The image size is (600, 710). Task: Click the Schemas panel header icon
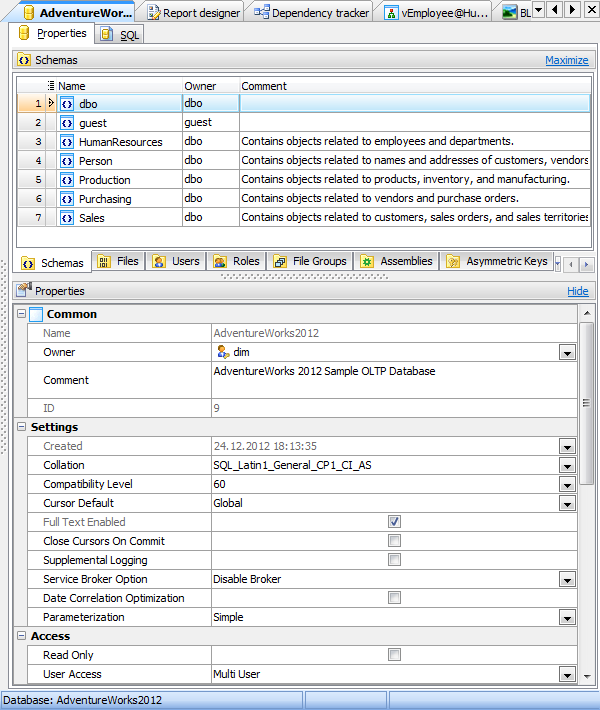[x=24, y=60]
